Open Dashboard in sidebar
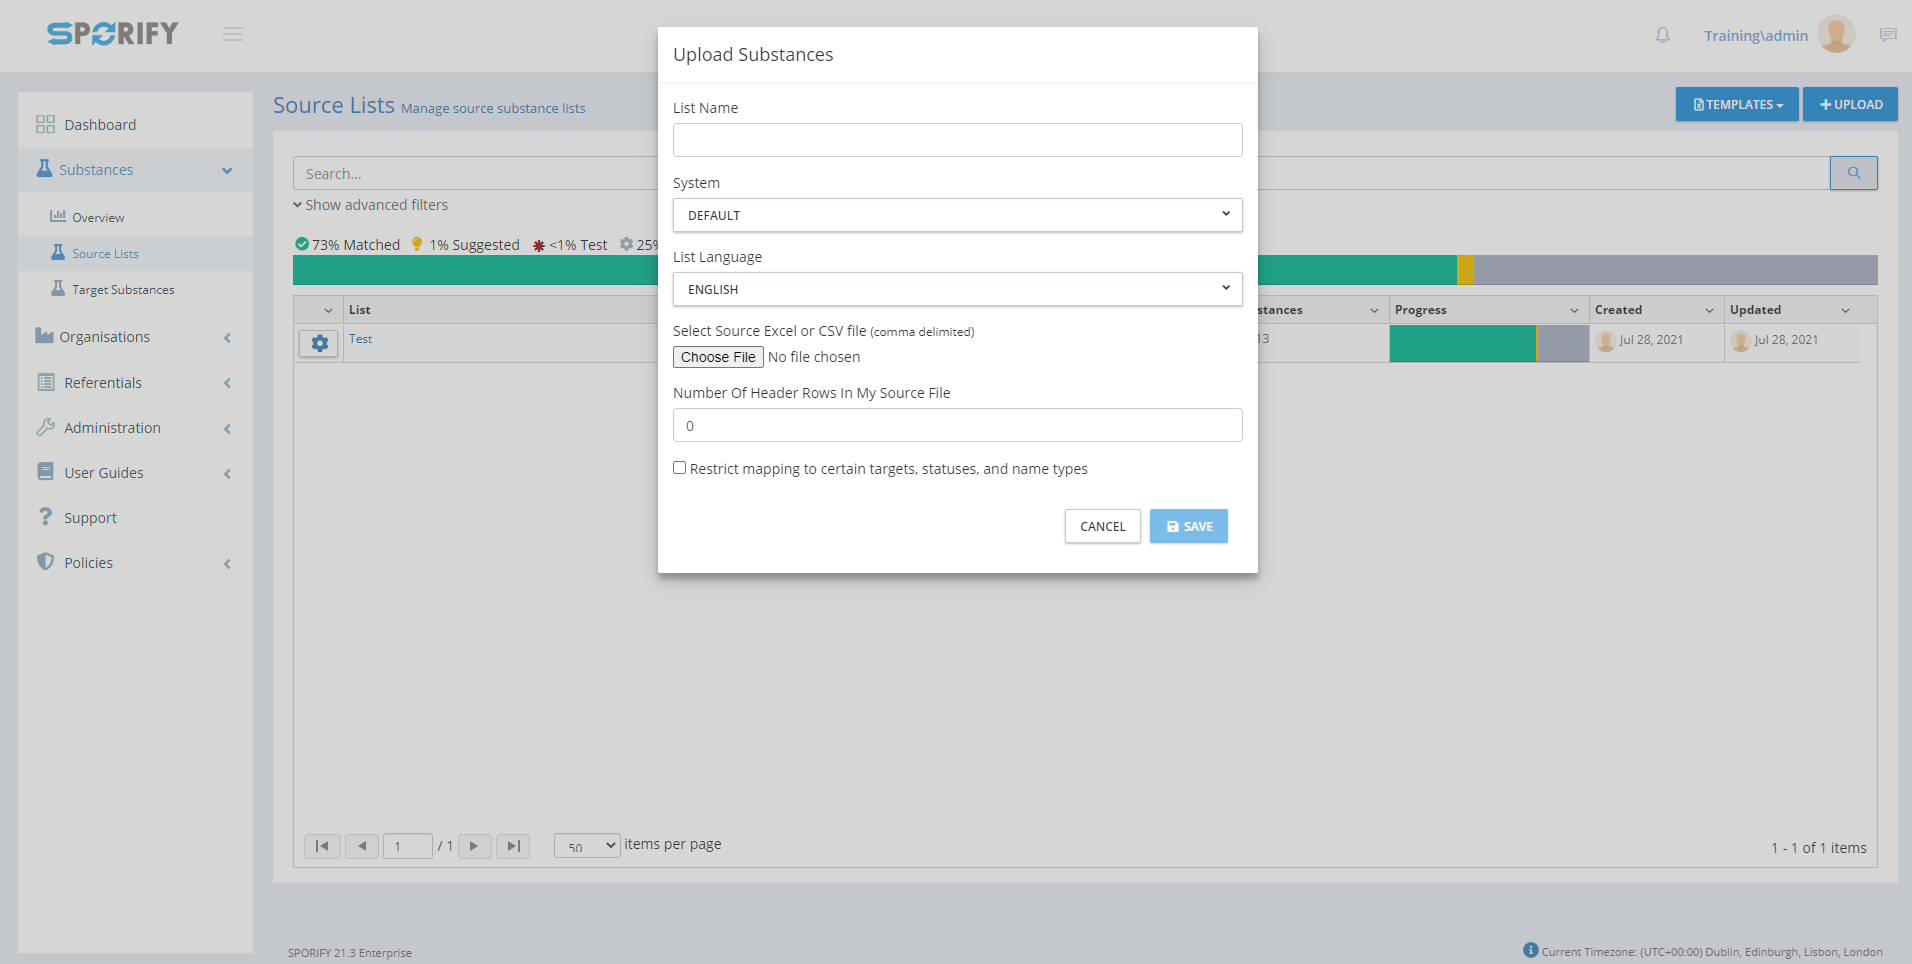The image size is (1912, 964). pos(100,125)
